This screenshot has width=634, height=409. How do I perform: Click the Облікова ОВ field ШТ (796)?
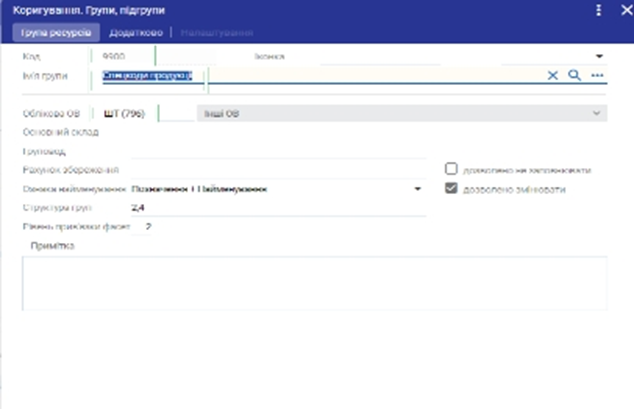pos(125,114)
